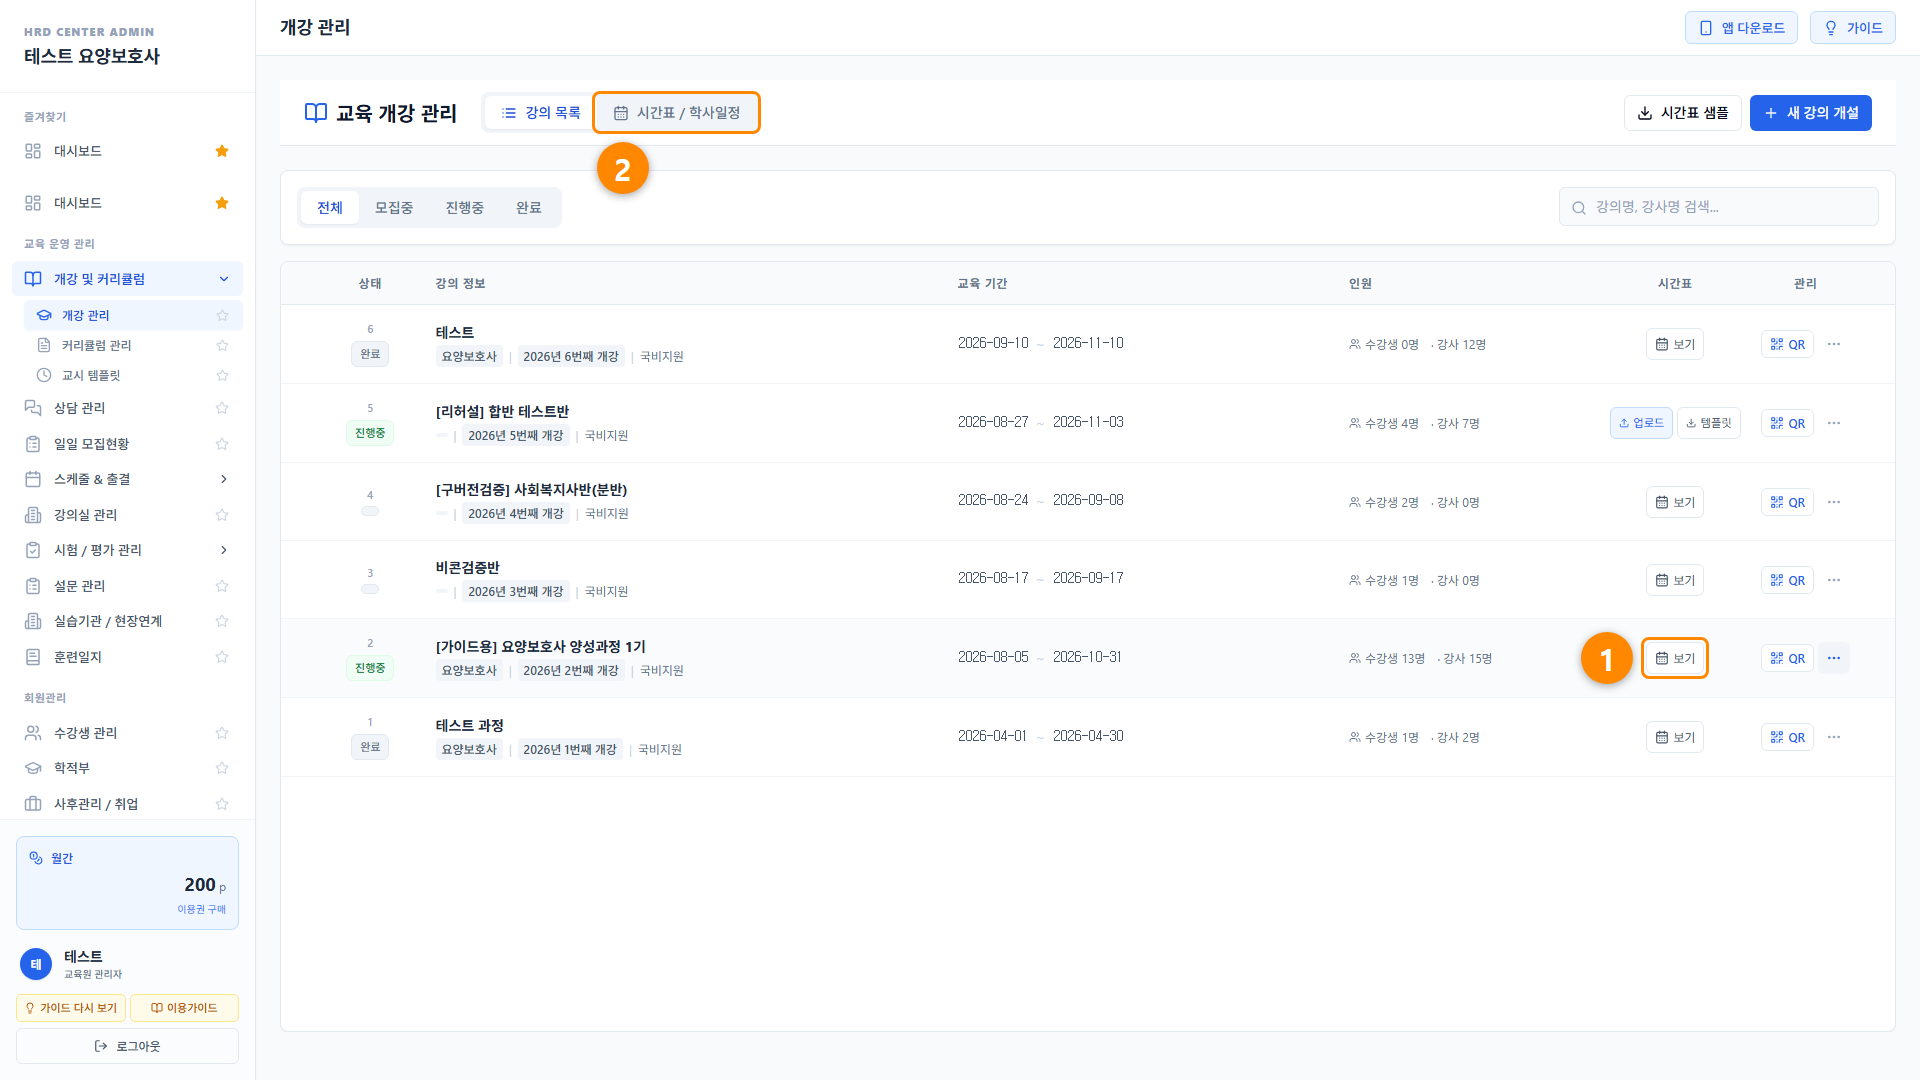Download 시간표 샘플
Screen dimensions: 1920x1080
tap(1683, 113)
